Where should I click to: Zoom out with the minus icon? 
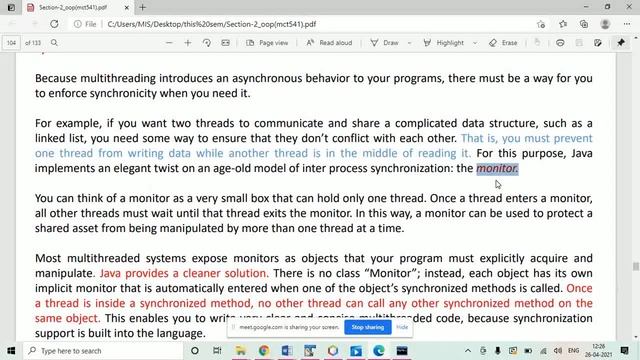(169, 42)
